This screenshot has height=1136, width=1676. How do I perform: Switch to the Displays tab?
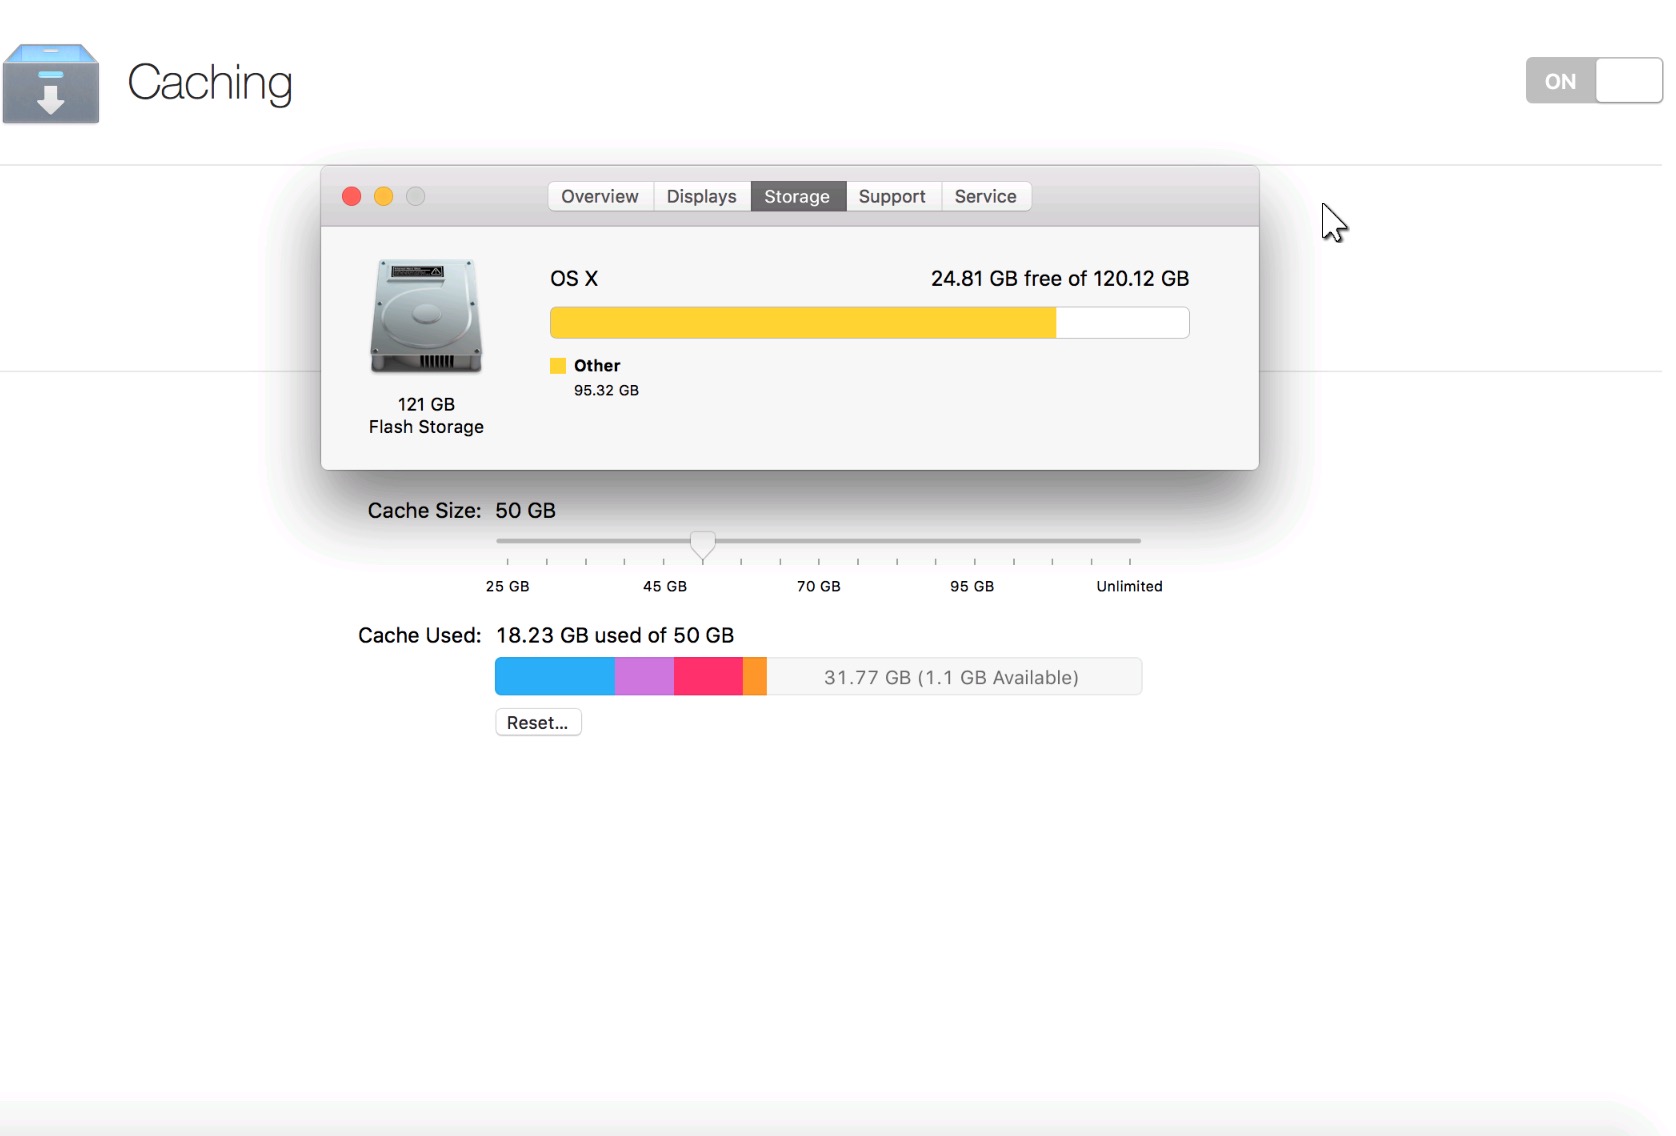pyautogui.click(x=701, y=196)
